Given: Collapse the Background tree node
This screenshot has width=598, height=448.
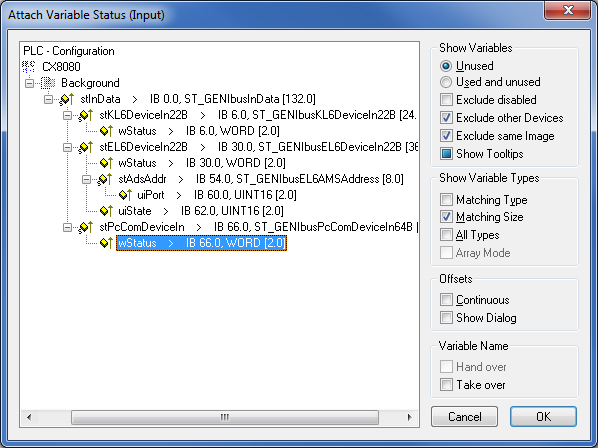Looking at the screenshot, I should pyautogui.click(x=29, y=83).
